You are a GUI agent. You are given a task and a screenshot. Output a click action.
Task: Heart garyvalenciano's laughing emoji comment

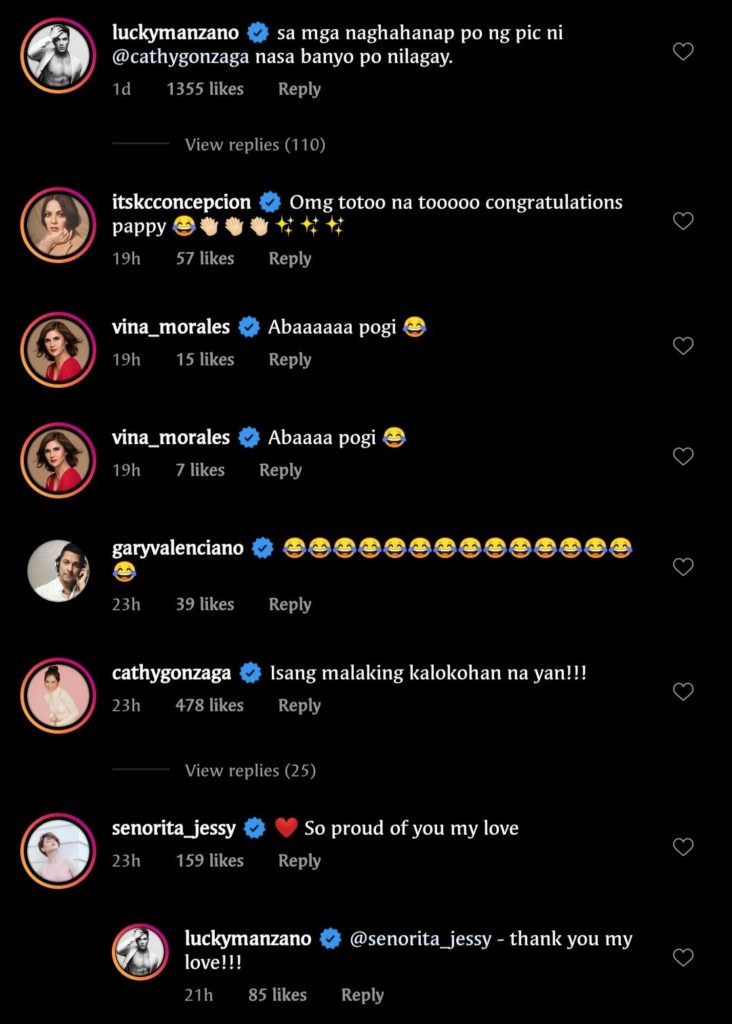(683, 567)
